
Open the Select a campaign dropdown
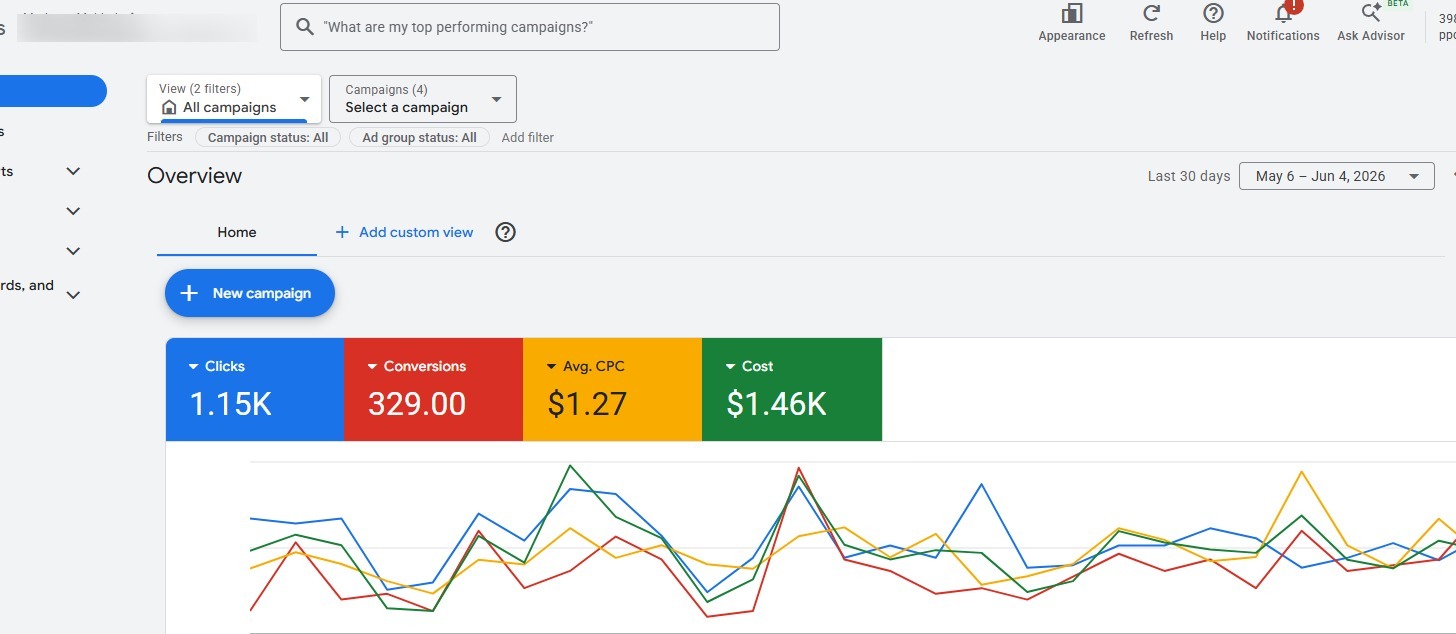pyautogui.click(x=423, y=99)
